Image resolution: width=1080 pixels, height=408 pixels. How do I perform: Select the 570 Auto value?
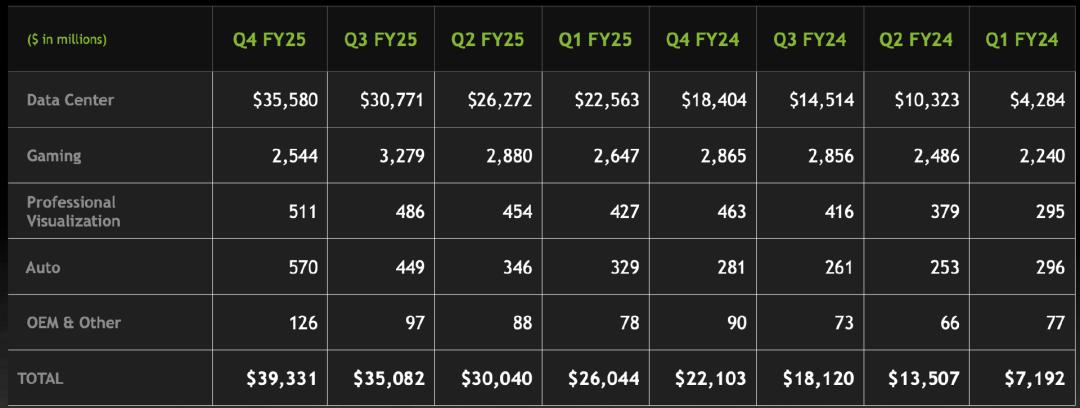click(302, 267)
